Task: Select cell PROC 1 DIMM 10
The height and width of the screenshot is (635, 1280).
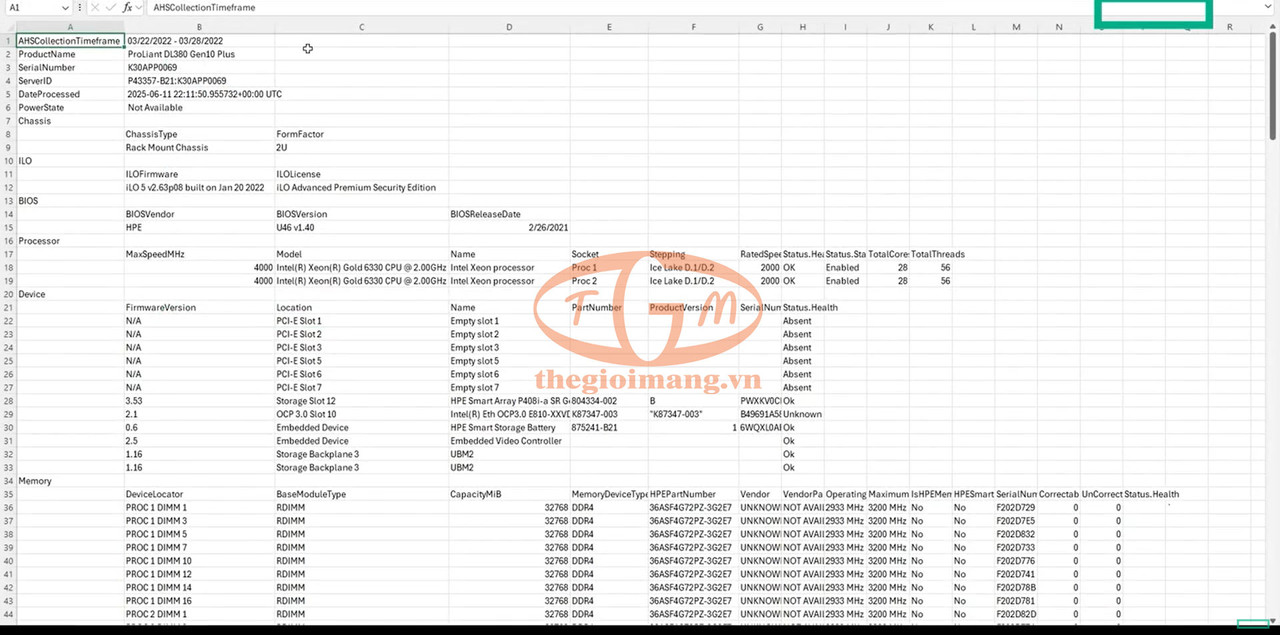Action: [x=199, y=561]
